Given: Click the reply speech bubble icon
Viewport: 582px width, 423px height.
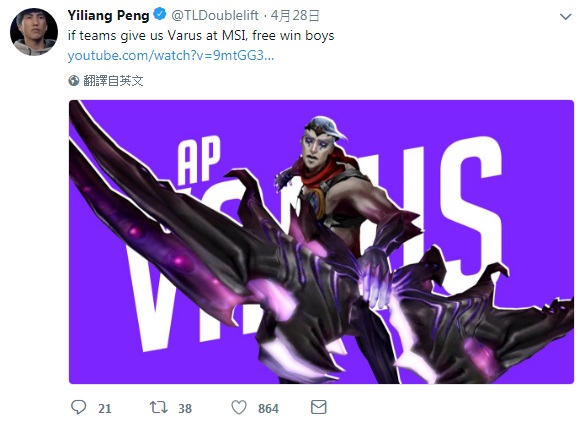Looking at the screenshot, I should click(79, 407).
